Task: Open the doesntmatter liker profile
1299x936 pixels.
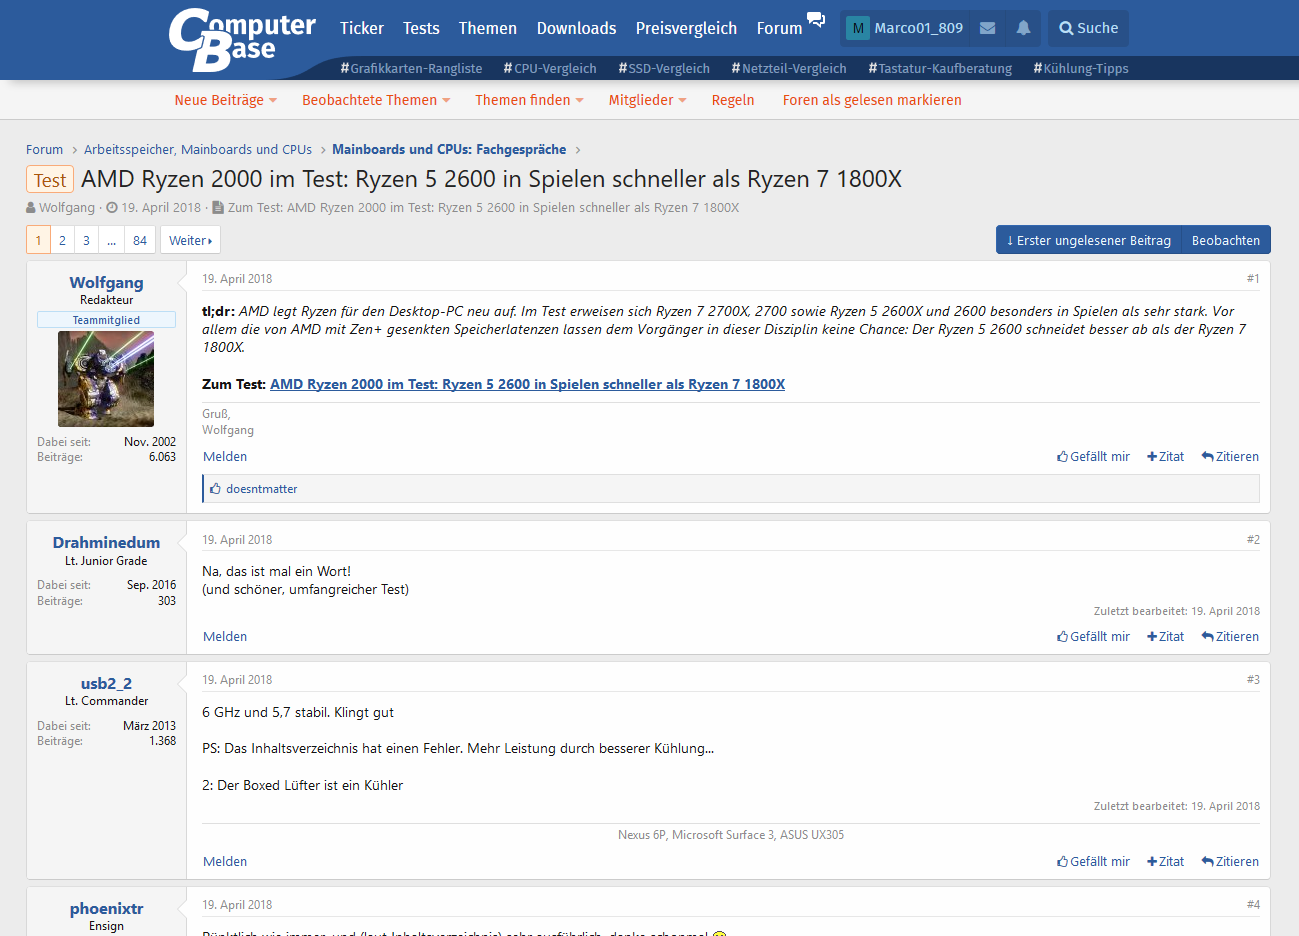Action: pyautogui.click(x=262, y=489)
